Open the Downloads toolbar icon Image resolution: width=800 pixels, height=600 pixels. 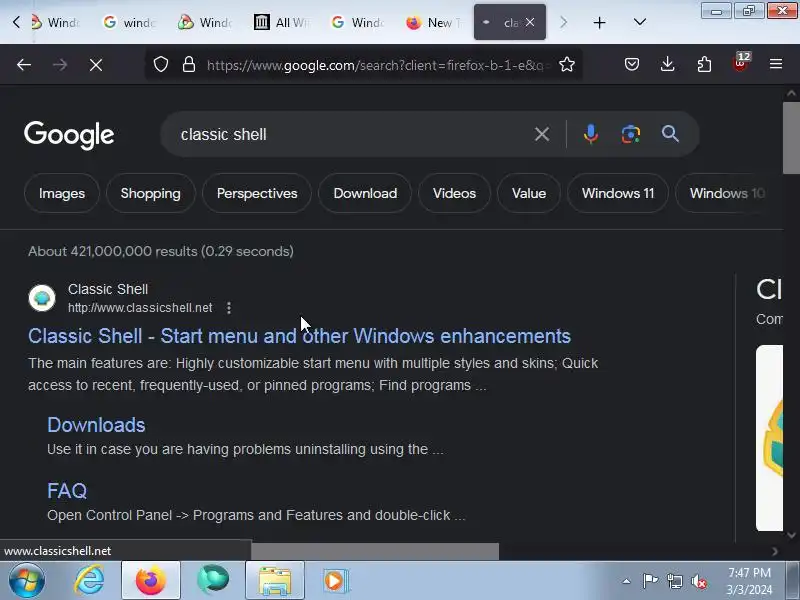point(667,64)
